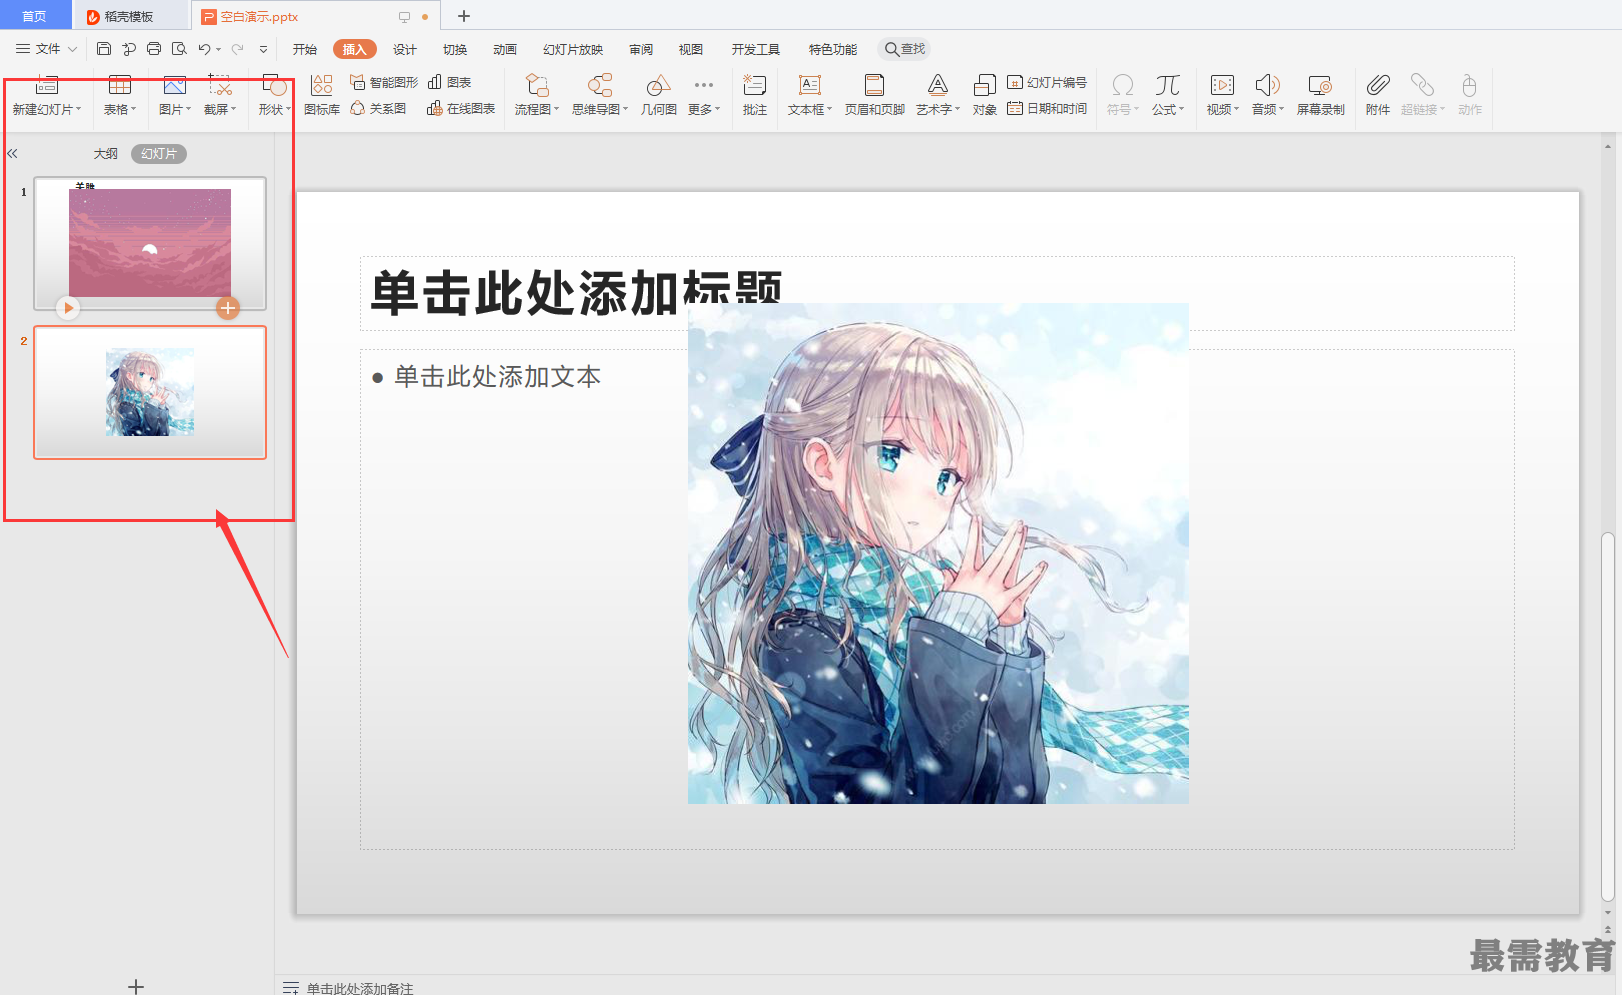
Task: Add new slide via orange plus button
Action: [228, 308]
